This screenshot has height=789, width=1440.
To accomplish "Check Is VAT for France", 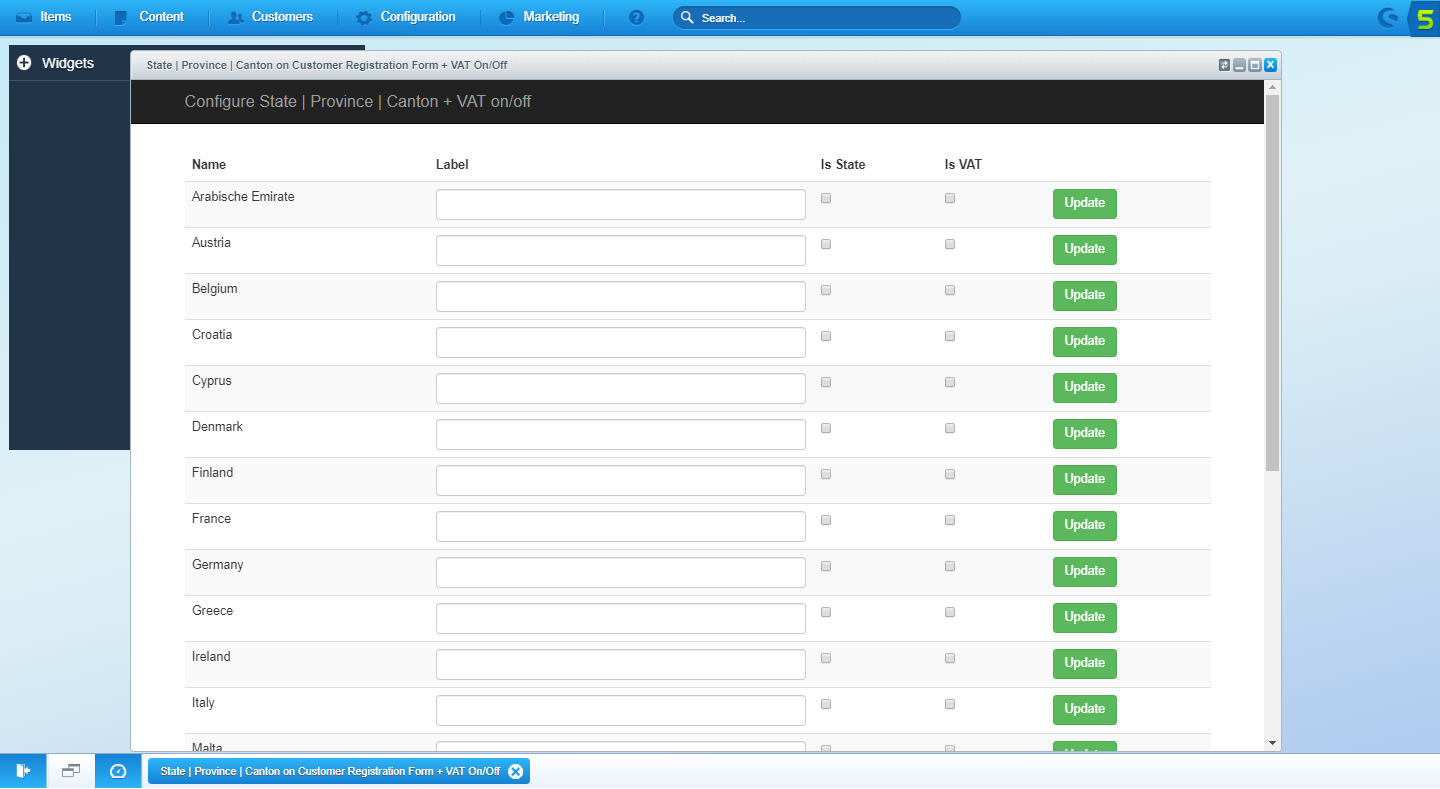I will (950, 520).
